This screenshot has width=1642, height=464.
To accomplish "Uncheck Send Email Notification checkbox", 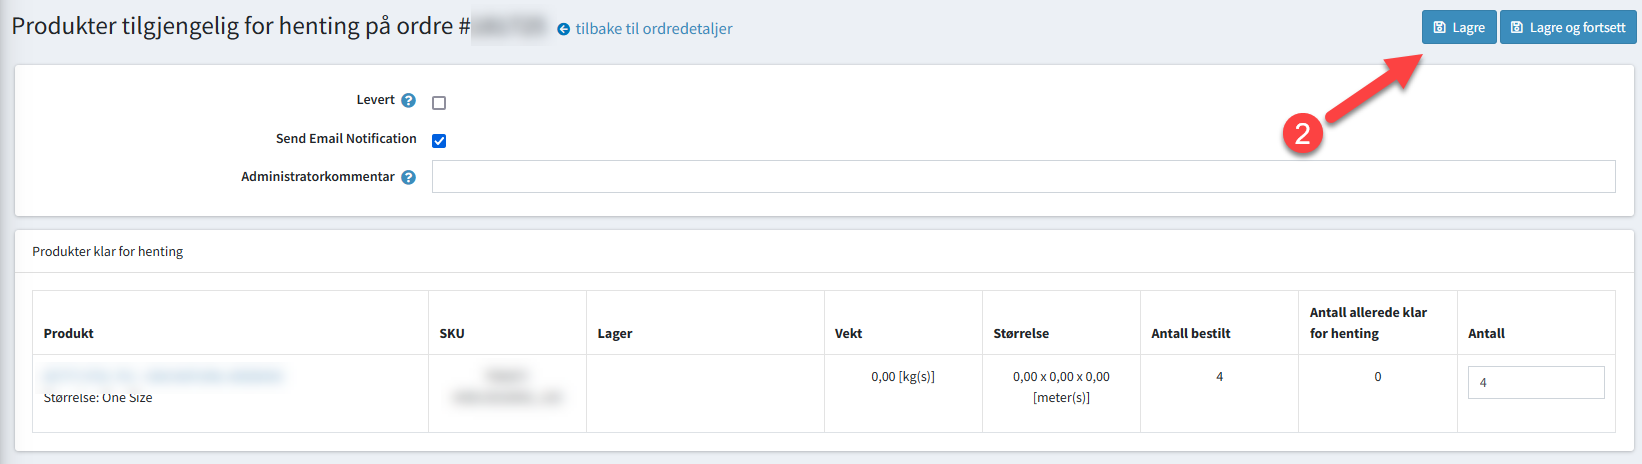I will coord(439,141).
